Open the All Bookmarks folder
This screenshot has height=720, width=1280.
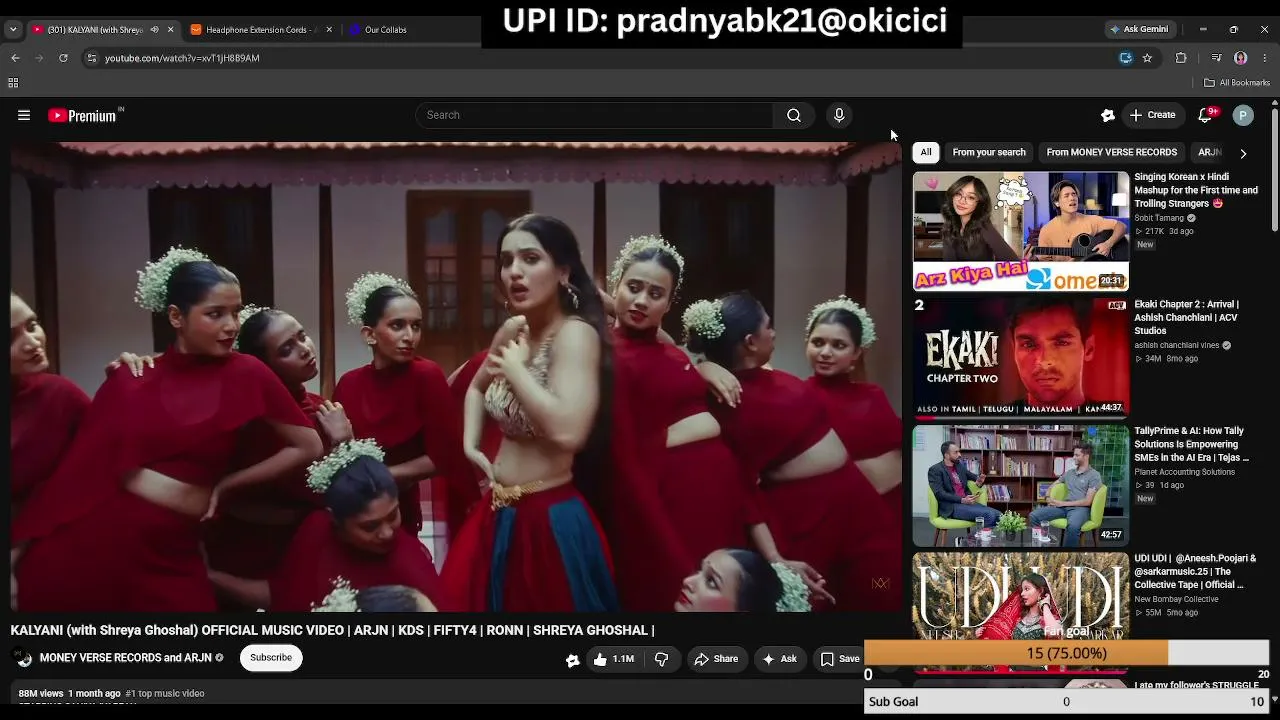click(x=1237, y=83)
